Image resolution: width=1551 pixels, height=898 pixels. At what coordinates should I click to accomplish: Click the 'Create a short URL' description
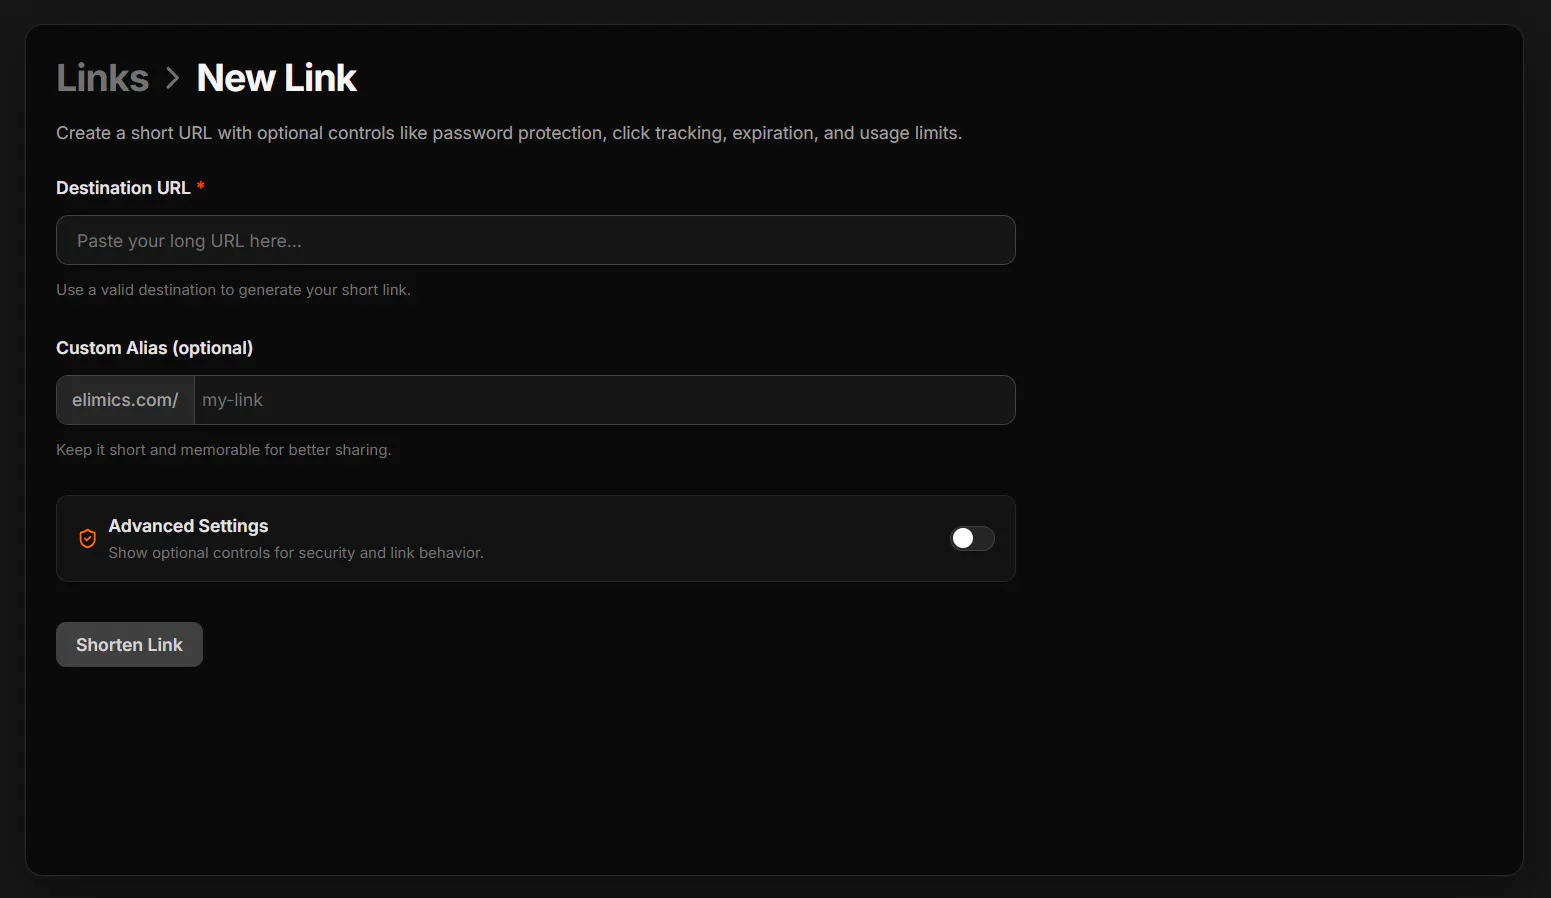click(509, 133)
